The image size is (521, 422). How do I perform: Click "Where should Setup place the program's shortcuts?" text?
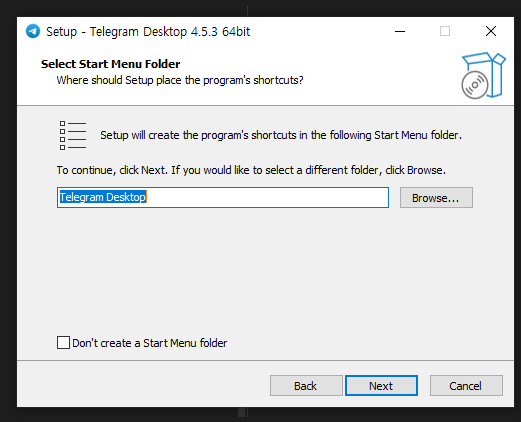pos(180,80)
